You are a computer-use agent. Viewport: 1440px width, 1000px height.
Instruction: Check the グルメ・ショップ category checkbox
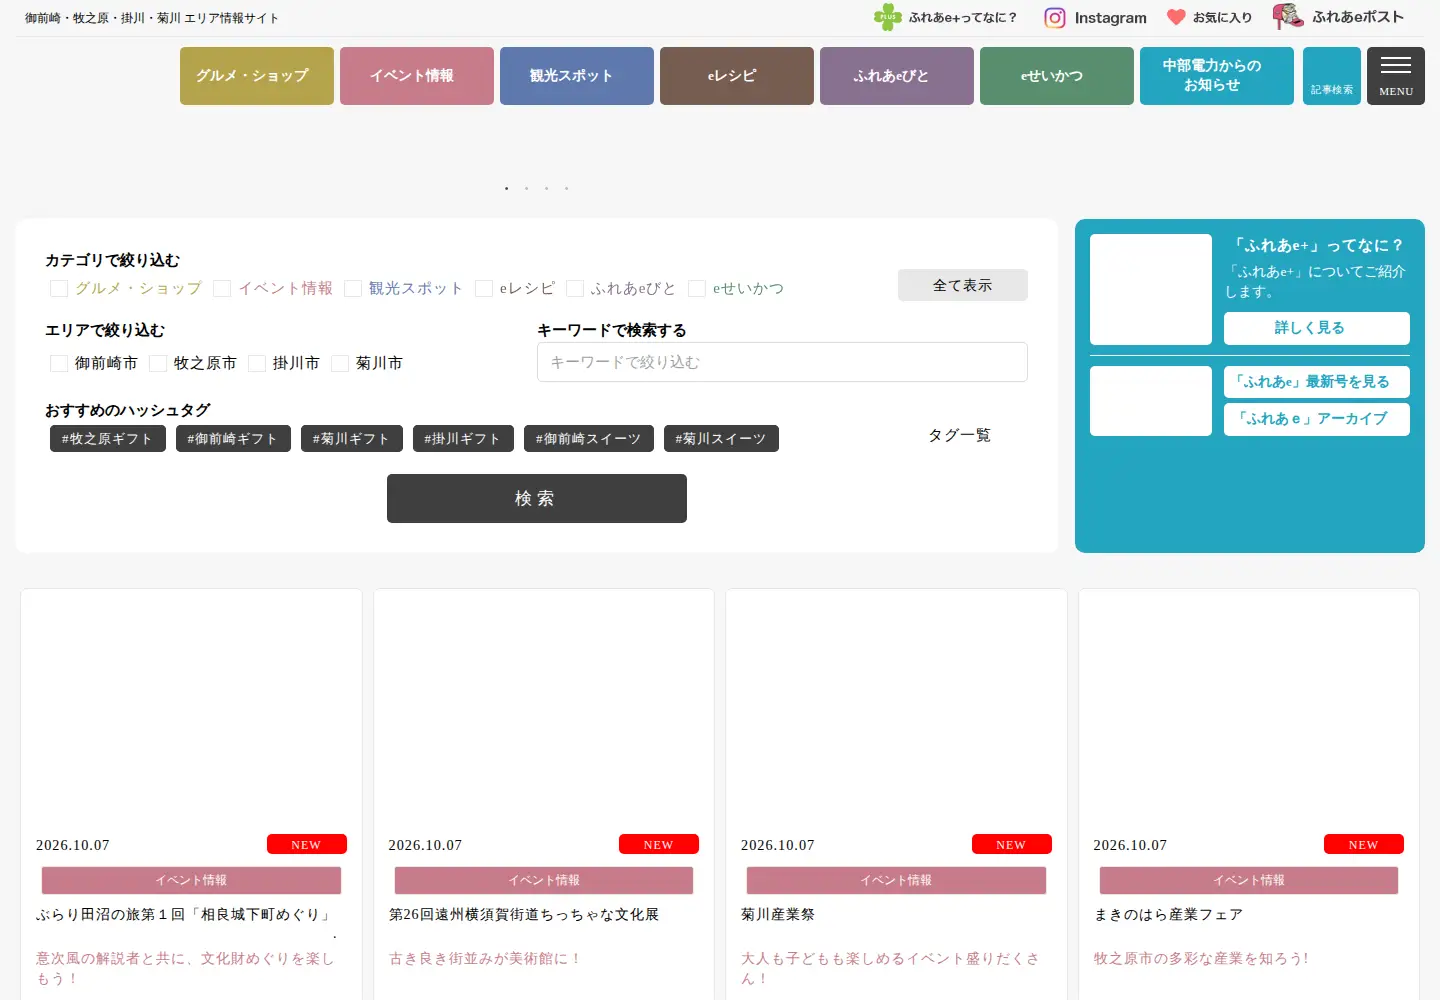pyautogui.click(x=59, y=289)
